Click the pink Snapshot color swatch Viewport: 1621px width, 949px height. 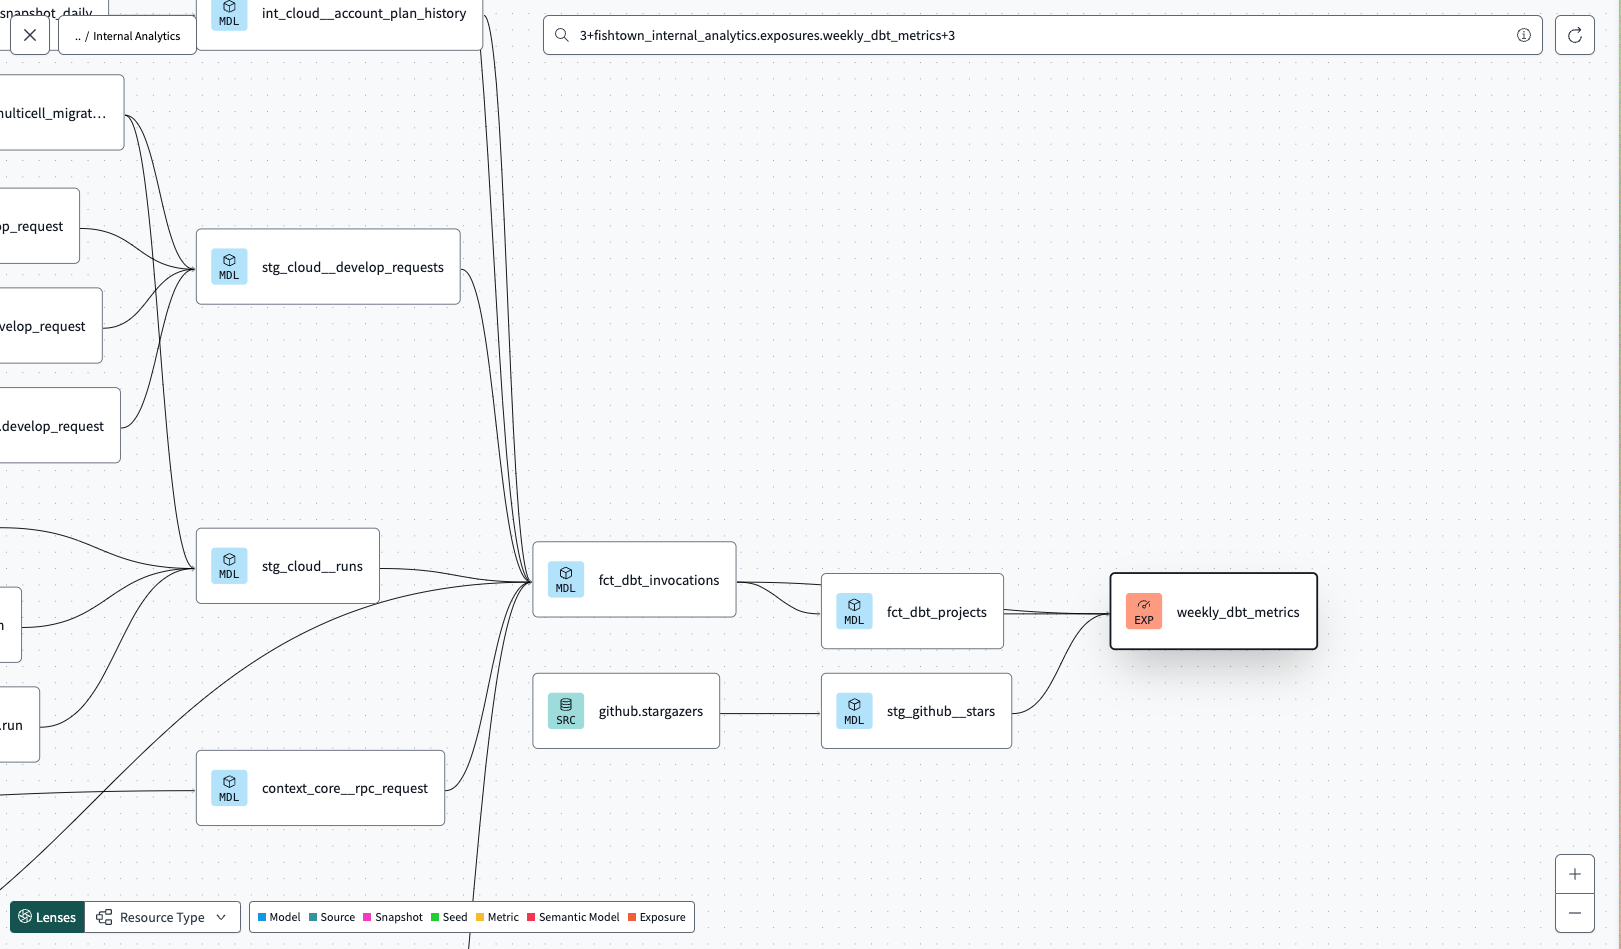point(366,917)
